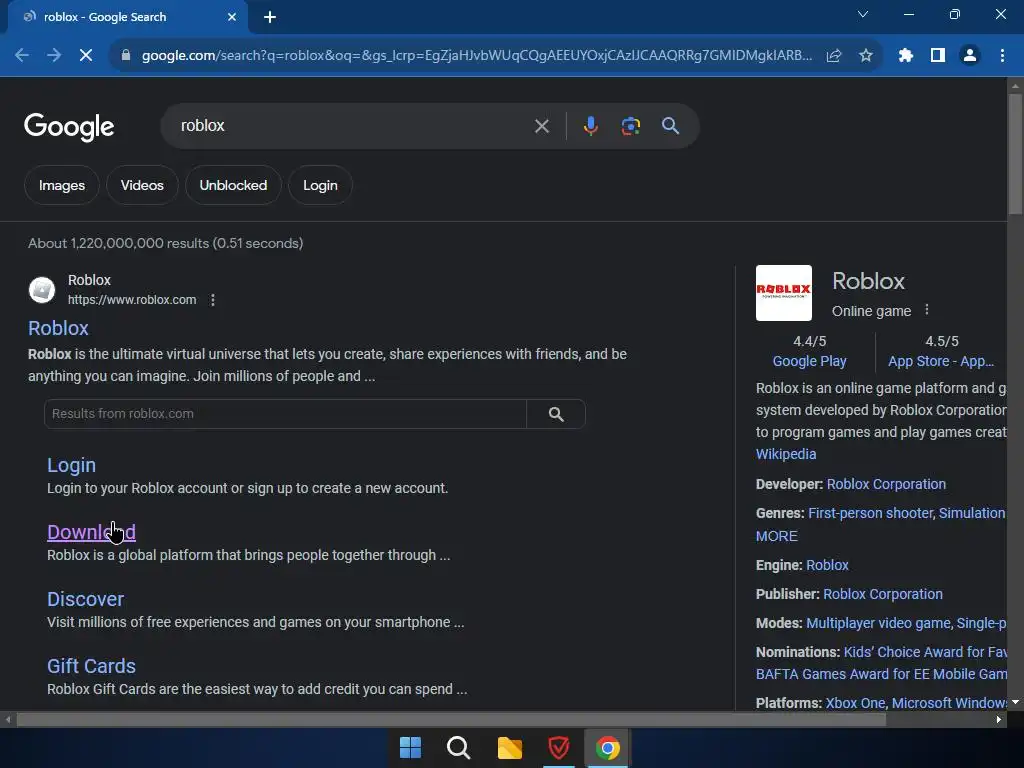Open a new browser tab
Screen dimensions: 1024x768
270,17
